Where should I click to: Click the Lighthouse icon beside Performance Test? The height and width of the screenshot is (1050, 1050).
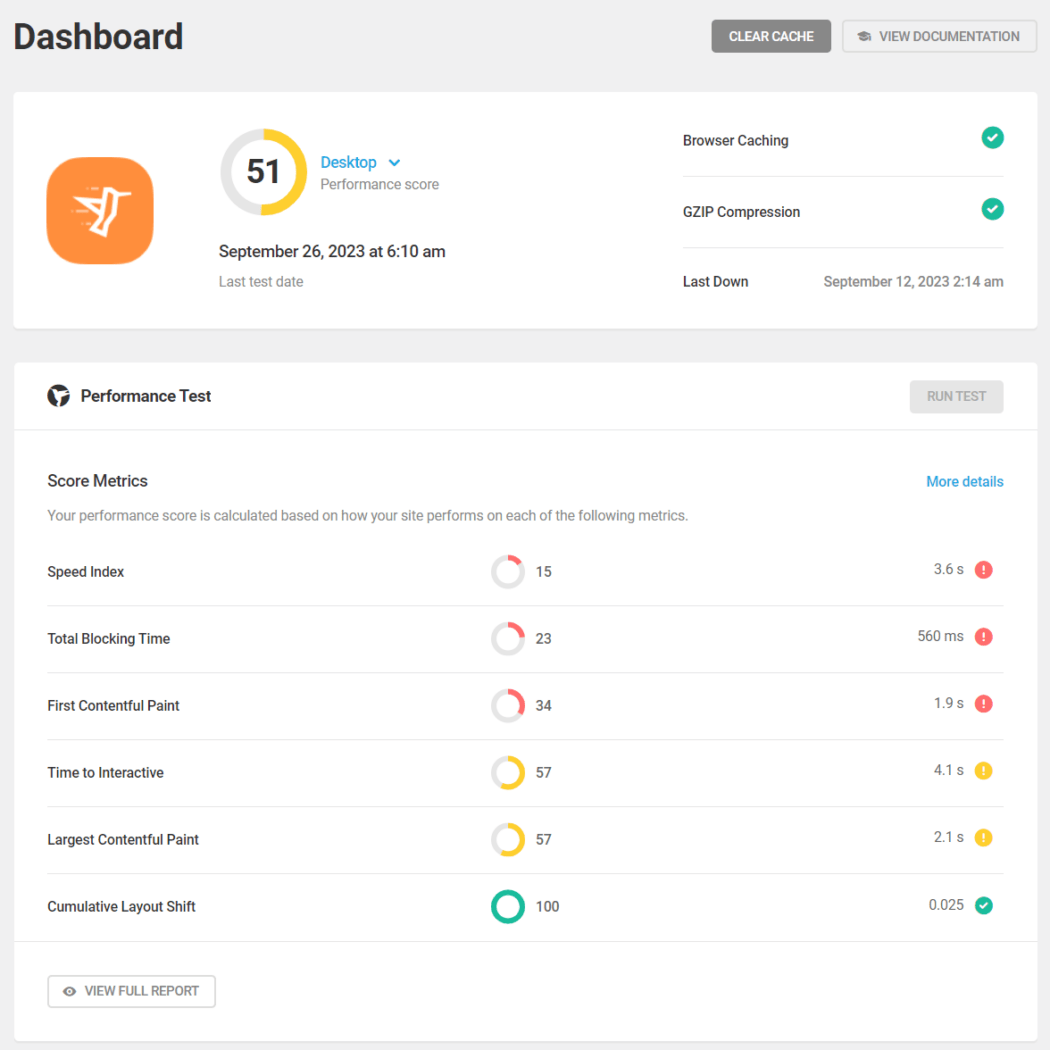click(59, 395)
